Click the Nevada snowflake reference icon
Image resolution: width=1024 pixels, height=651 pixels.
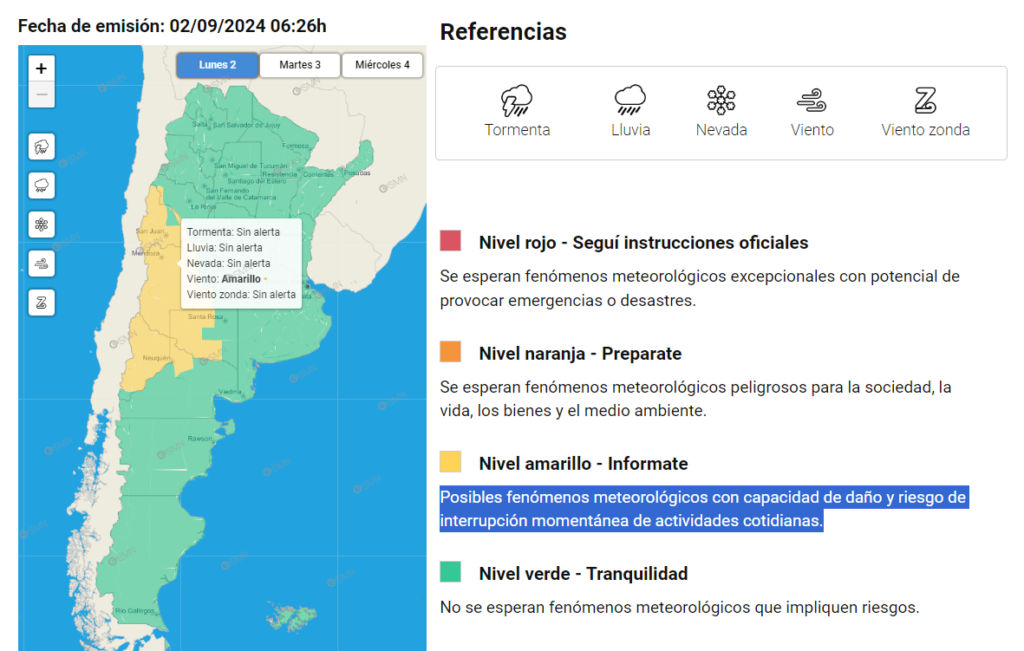pyautogui.click(x=721, y=100)
